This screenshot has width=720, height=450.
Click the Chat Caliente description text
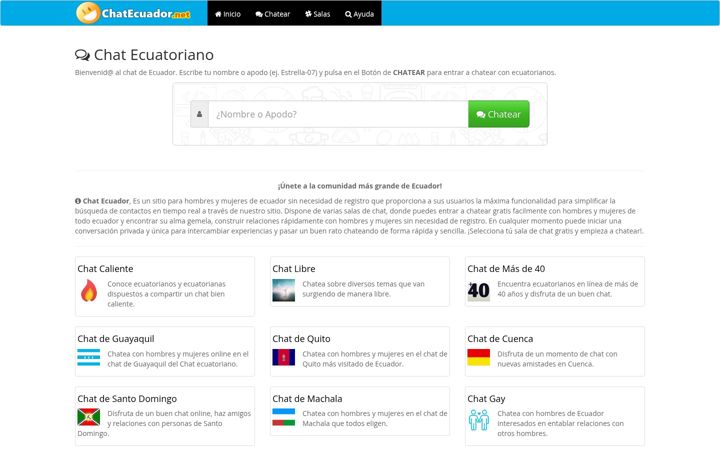166,294
